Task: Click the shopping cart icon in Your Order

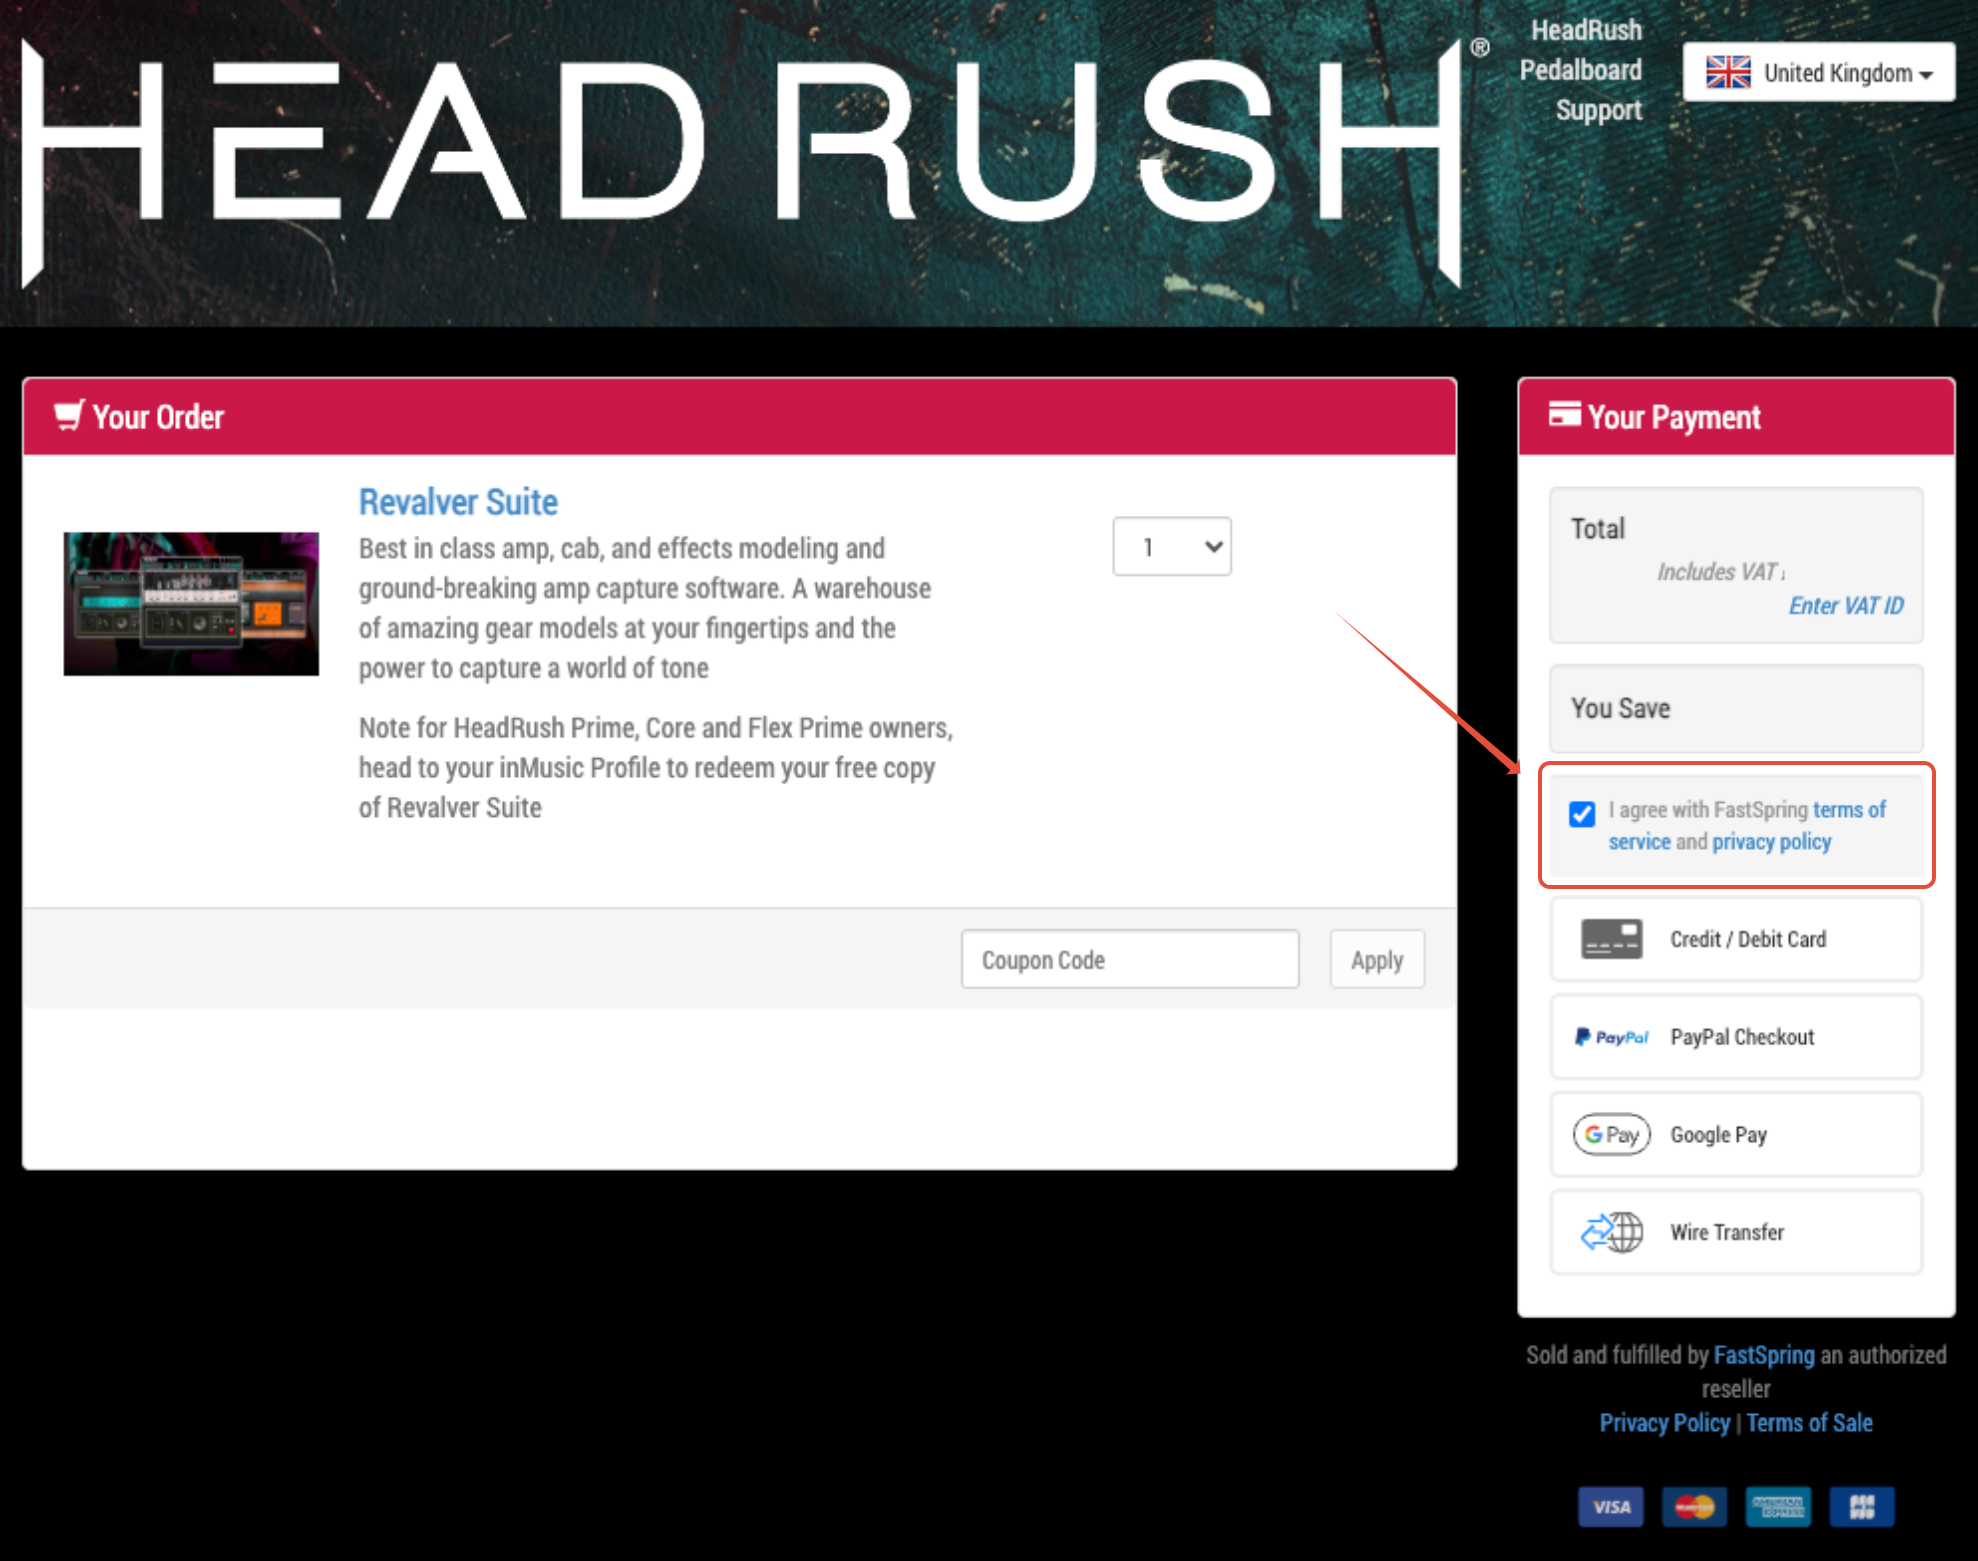Action: click(x=68, y=415)
